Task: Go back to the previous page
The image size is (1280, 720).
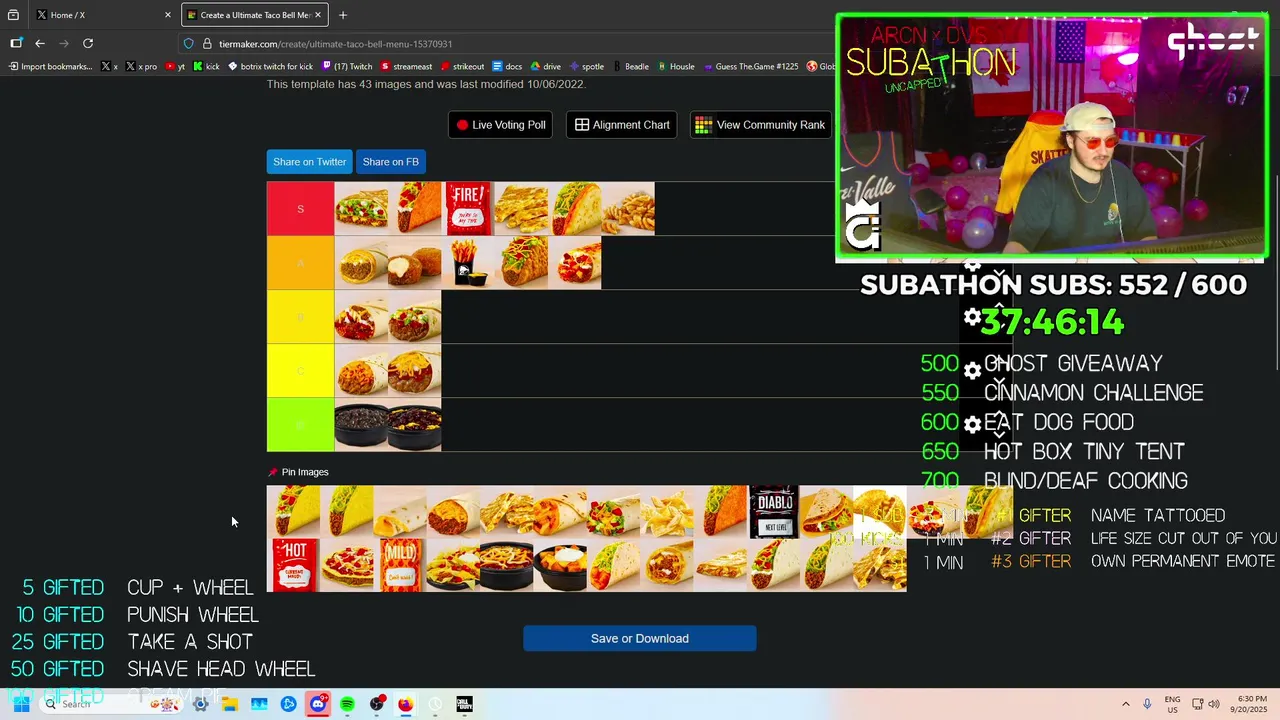Action: coord(40,43)
